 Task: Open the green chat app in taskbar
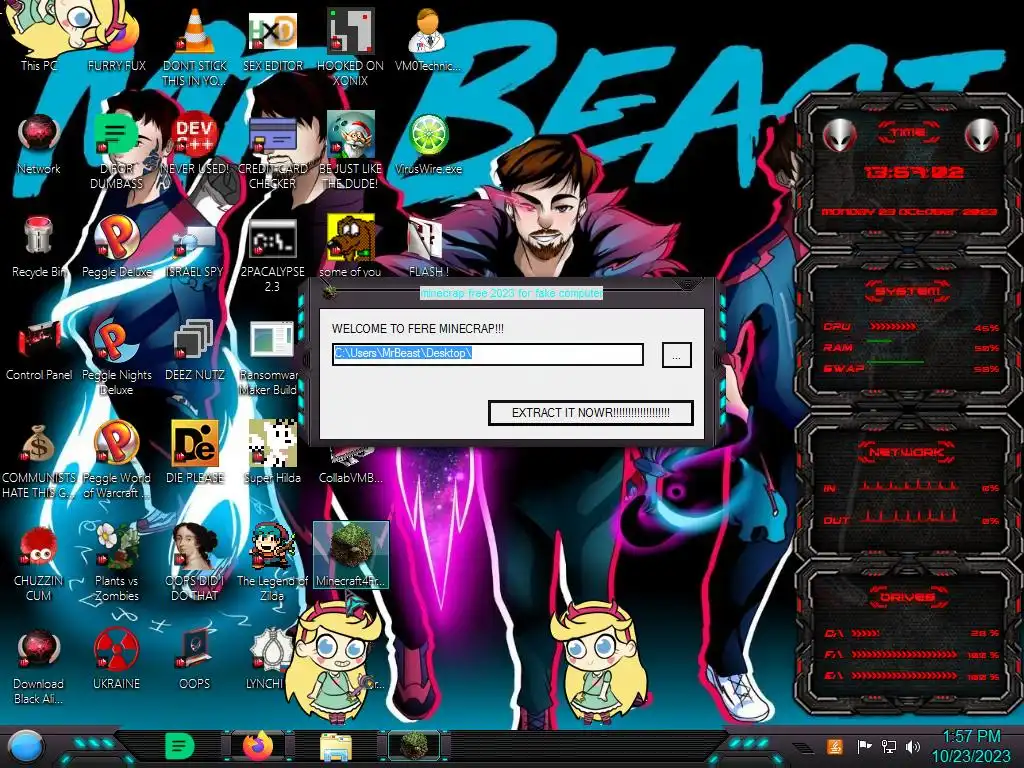coord(179,746)
